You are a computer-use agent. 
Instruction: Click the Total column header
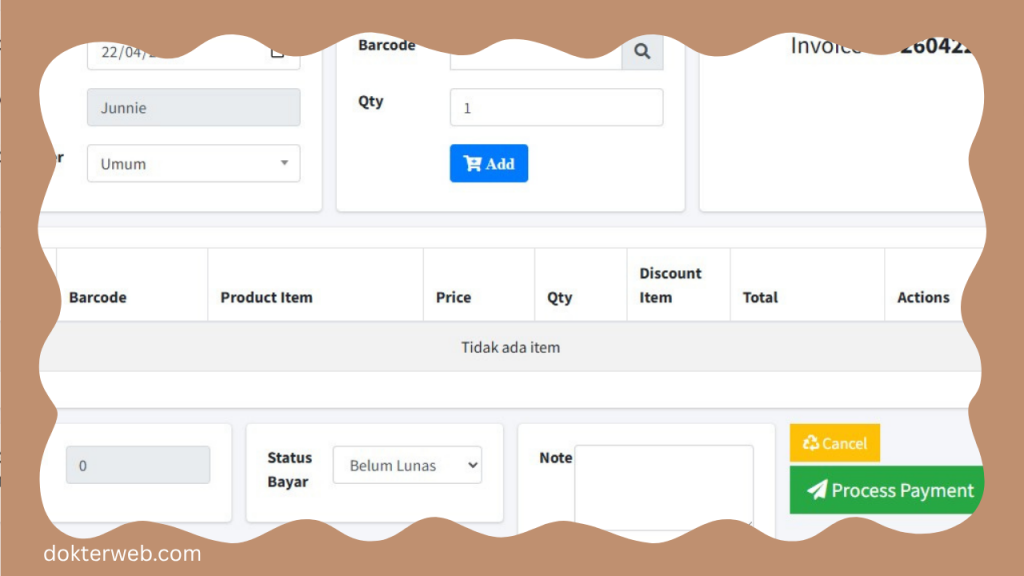coord(760,297)
